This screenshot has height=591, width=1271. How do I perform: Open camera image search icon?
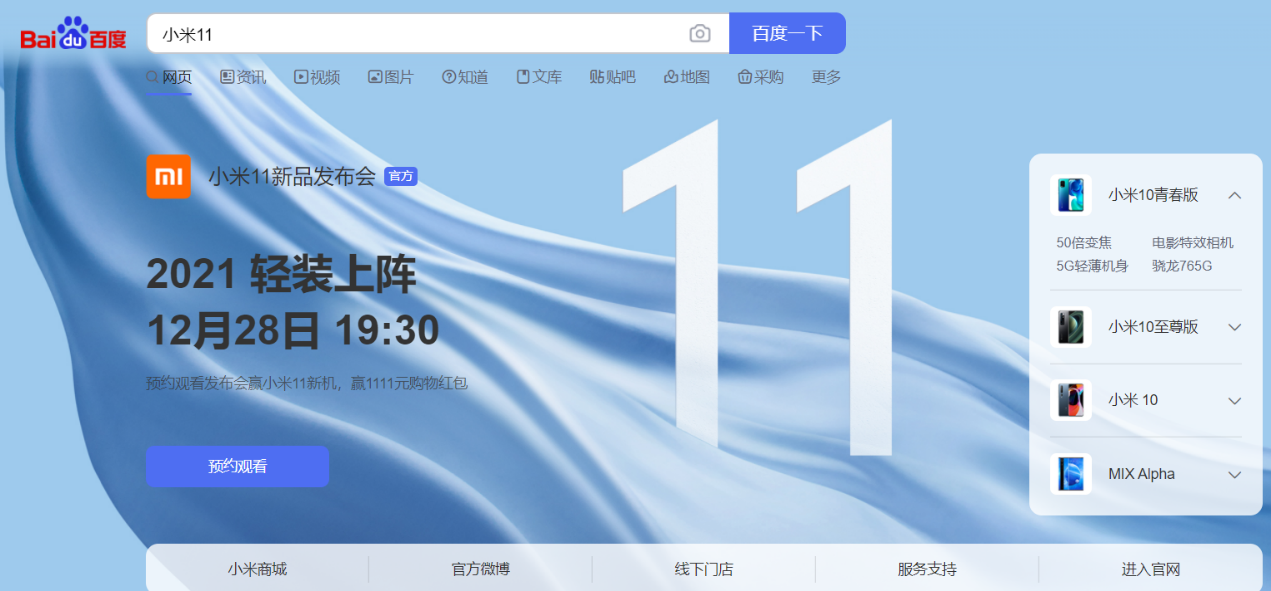click(x=700, y=34)
